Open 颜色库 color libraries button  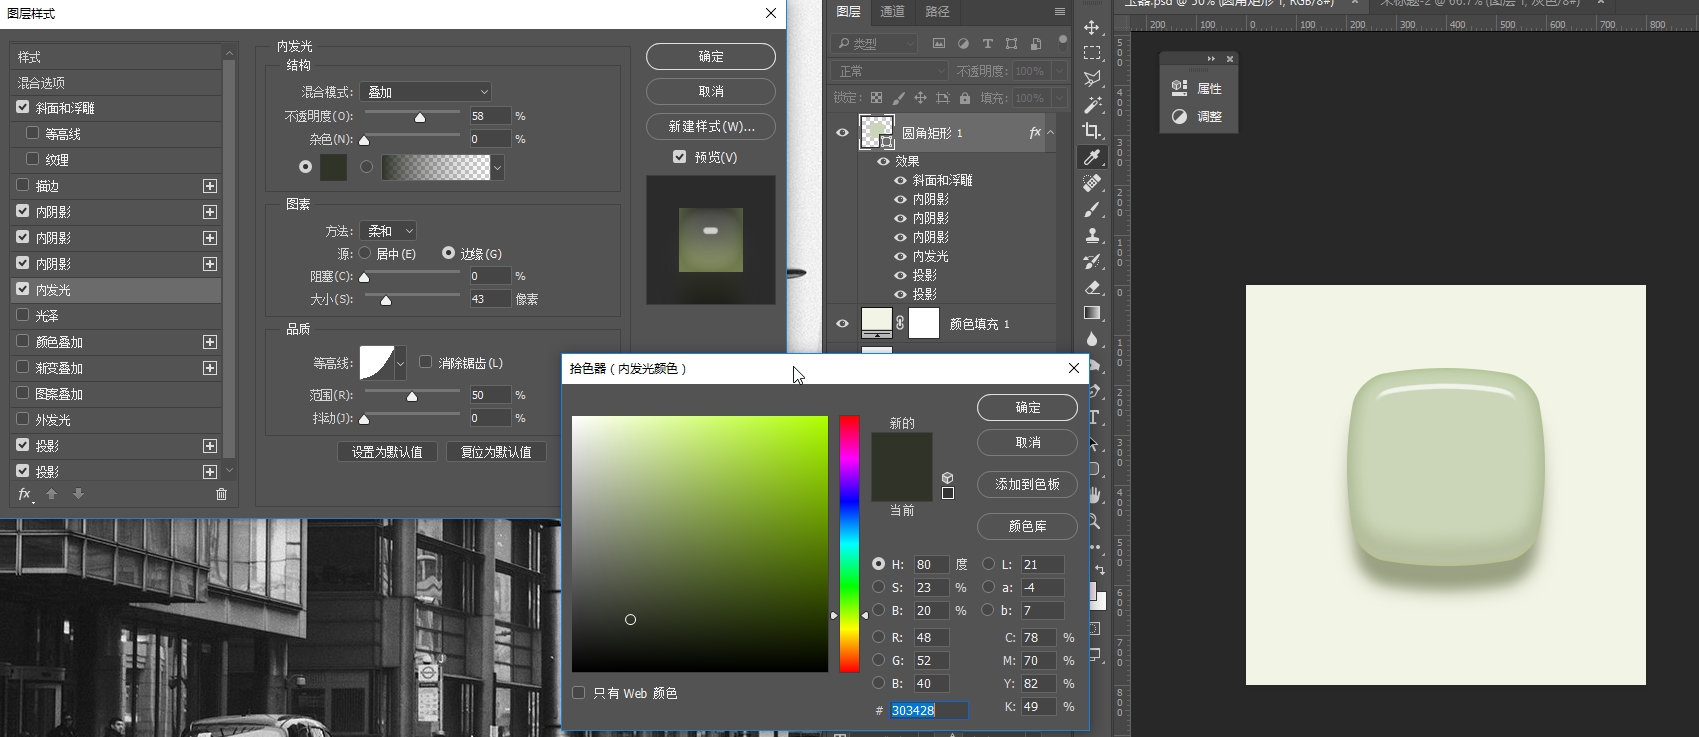pyautogui.click(x=1027, y=526)
